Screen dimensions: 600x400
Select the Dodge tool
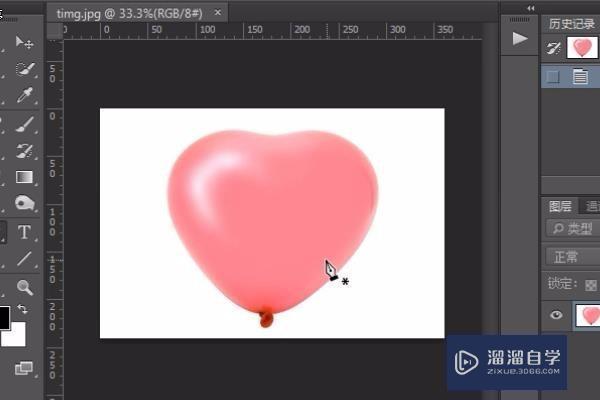24,203
